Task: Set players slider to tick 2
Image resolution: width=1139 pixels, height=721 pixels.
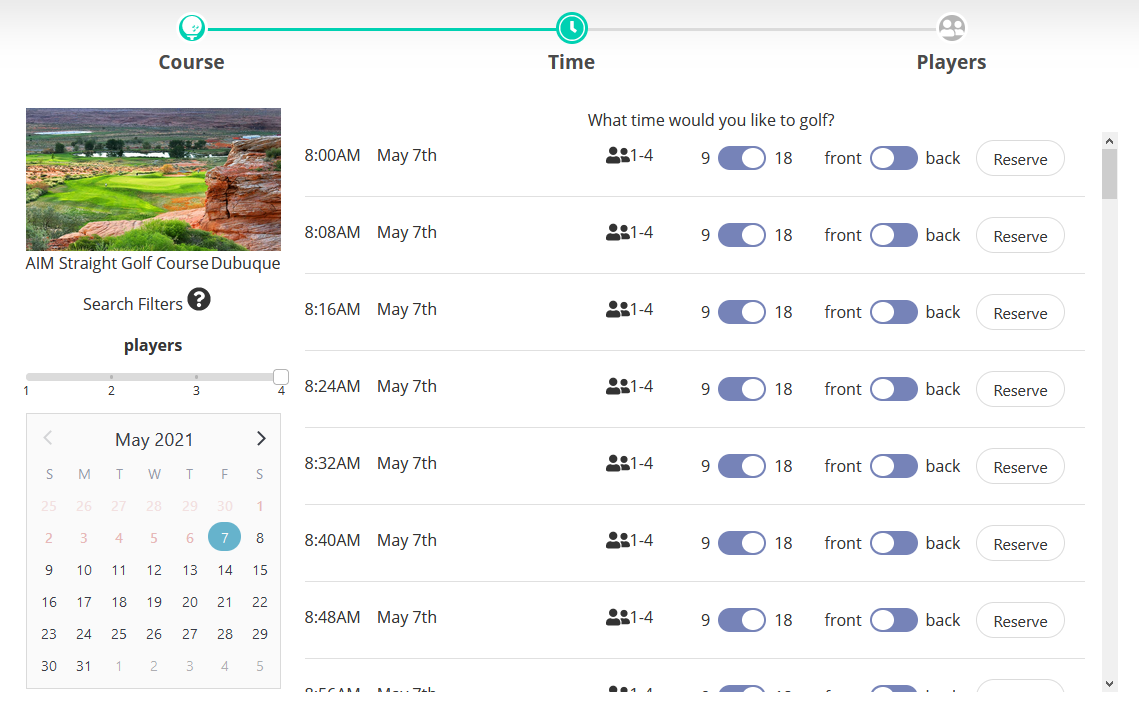Action: pos(111,377)
